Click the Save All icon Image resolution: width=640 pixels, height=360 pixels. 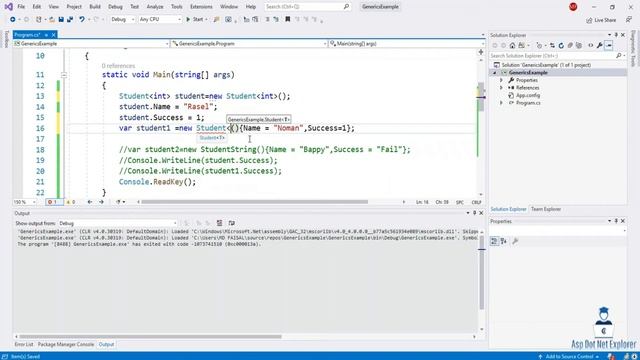point(70,19)
